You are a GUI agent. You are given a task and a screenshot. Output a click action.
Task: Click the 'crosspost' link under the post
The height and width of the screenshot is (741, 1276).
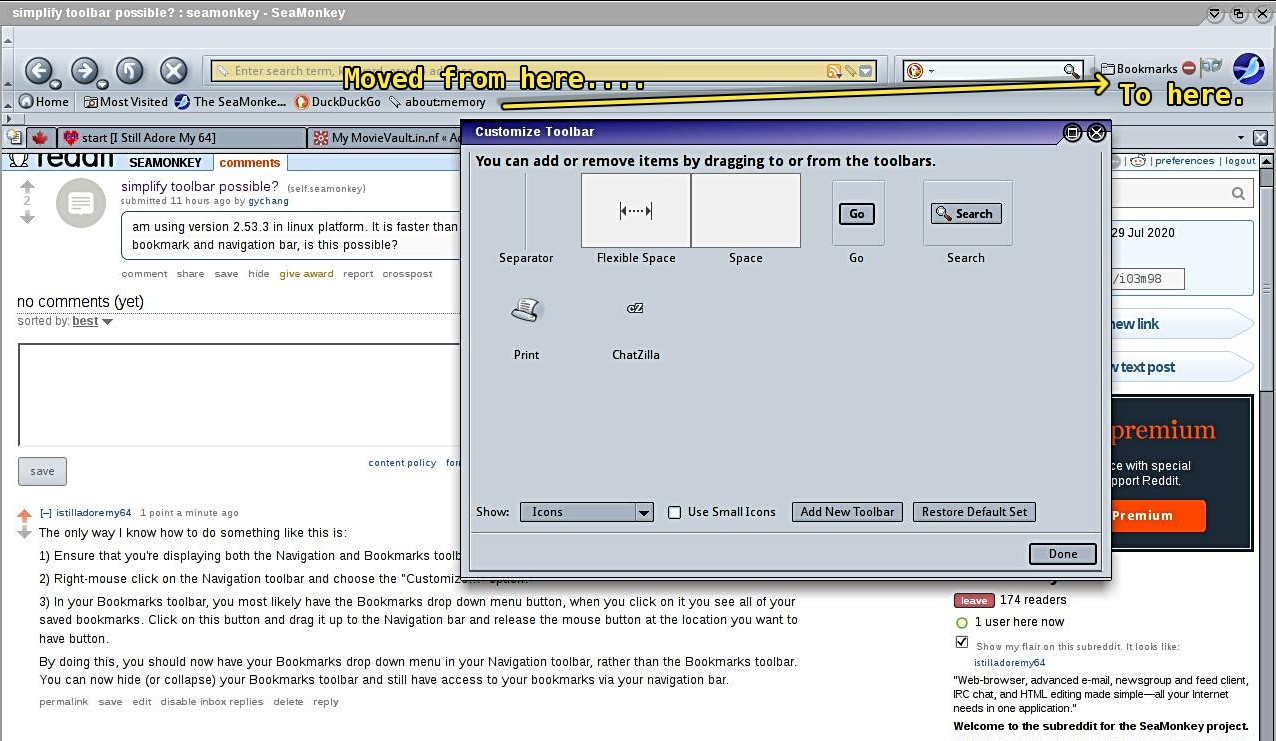tap(407, 274)
